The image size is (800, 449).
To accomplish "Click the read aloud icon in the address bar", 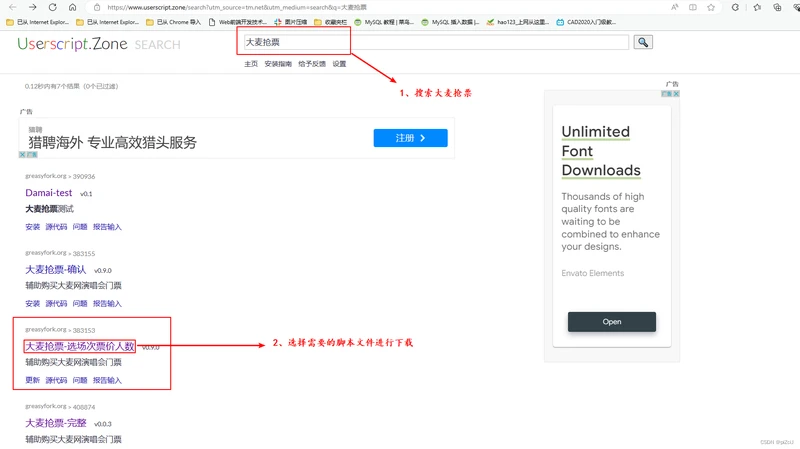I will (x=674, y=7).
